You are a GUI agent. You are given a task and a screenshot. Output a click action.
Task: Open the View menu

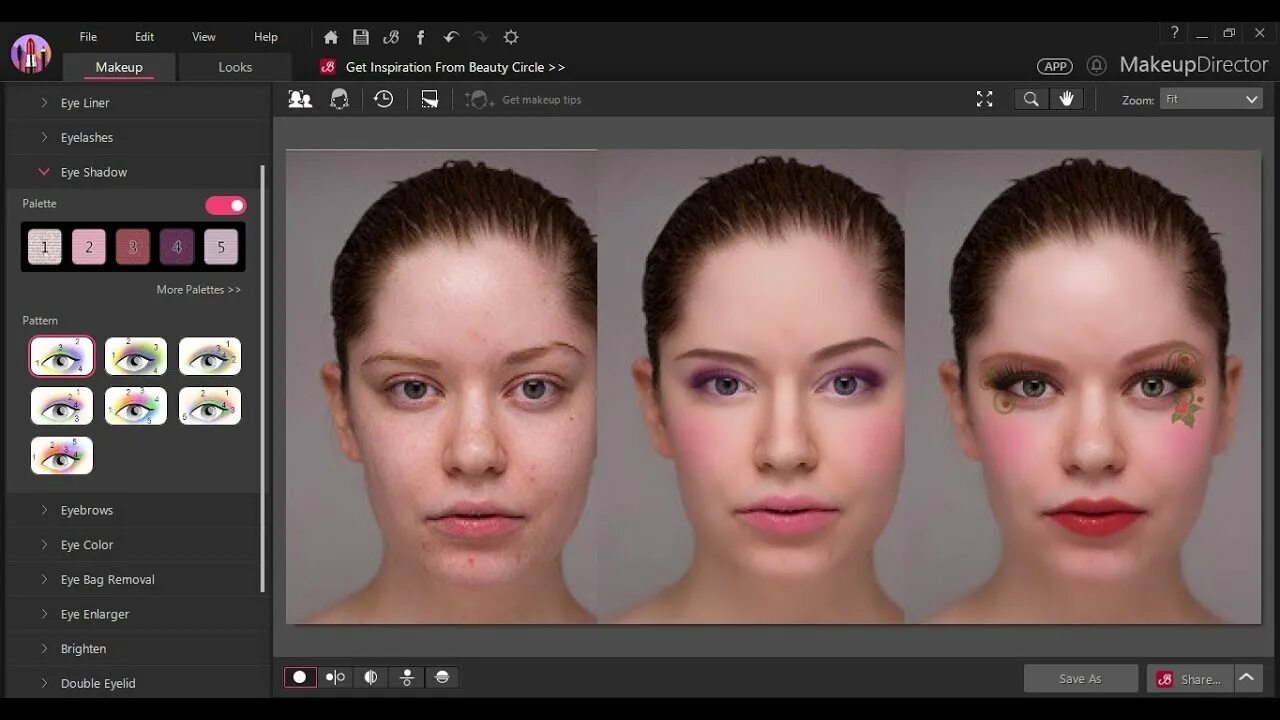(204, 37)
